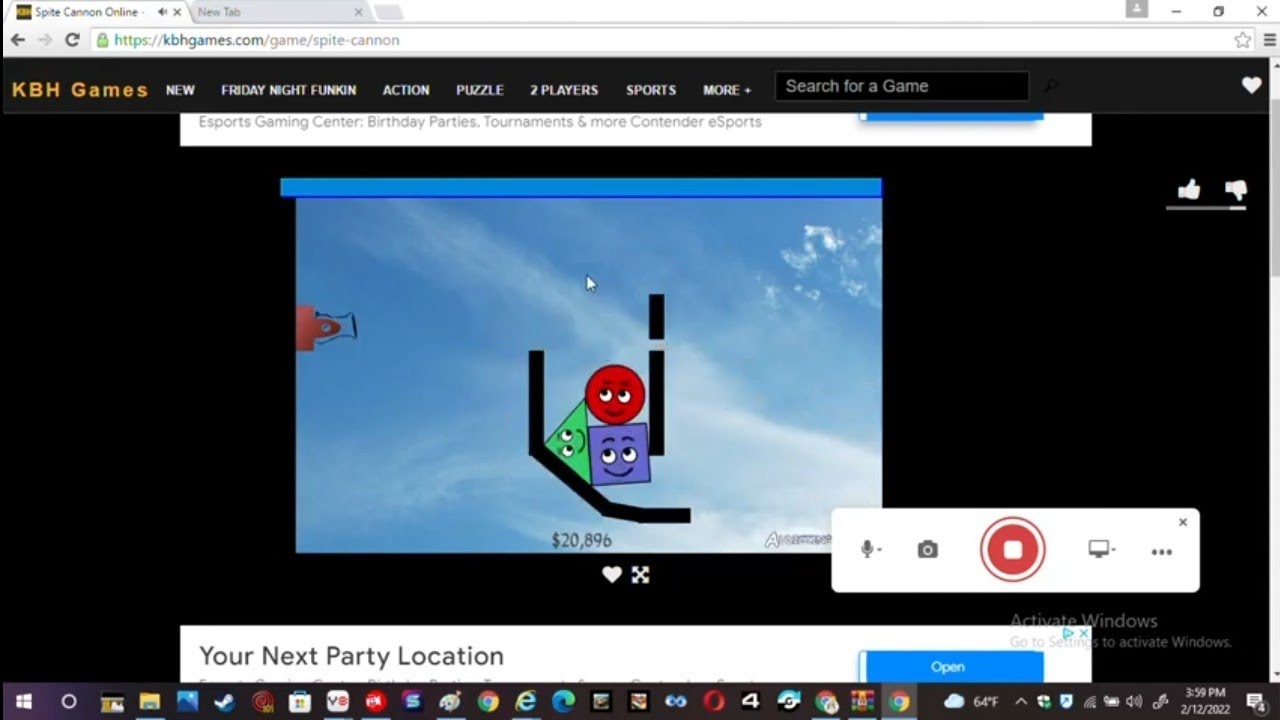Viewport: 1280px width, 720px height.
Task: Click the Open button on the ad
Action: [948, 667]
